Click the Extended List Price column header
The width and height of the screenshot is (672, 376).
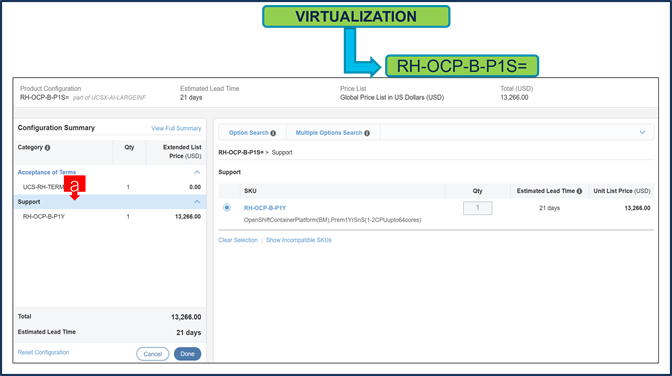click(x=182, y=152)
